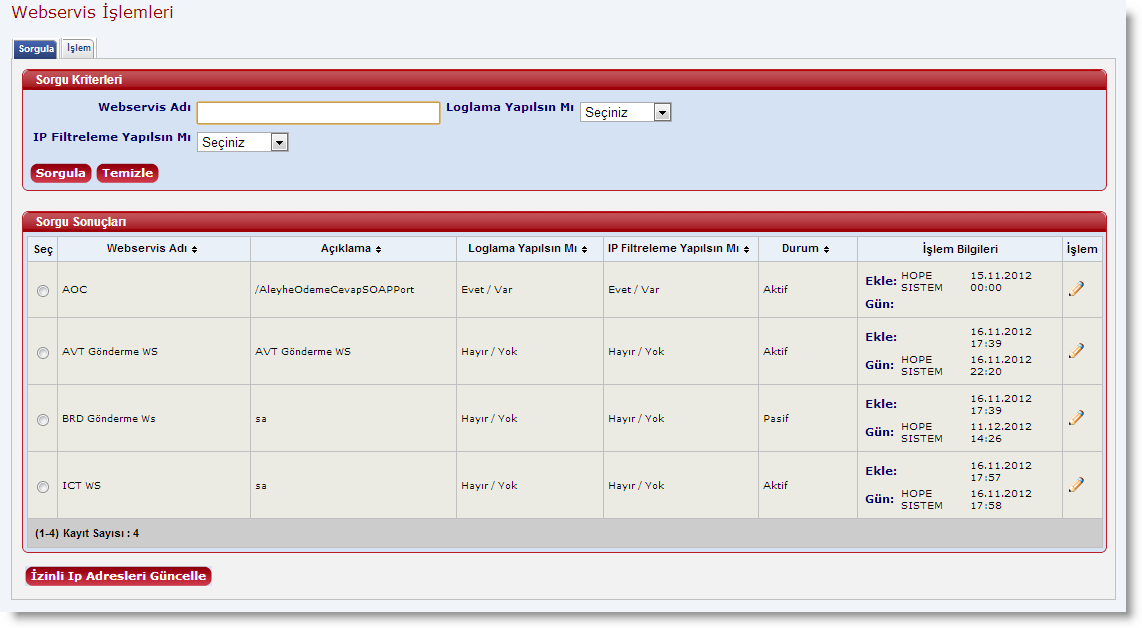Viewport: 1142px width, 628px height.
Task: Click the ICT WS name cell
Action: coord(82,485)
